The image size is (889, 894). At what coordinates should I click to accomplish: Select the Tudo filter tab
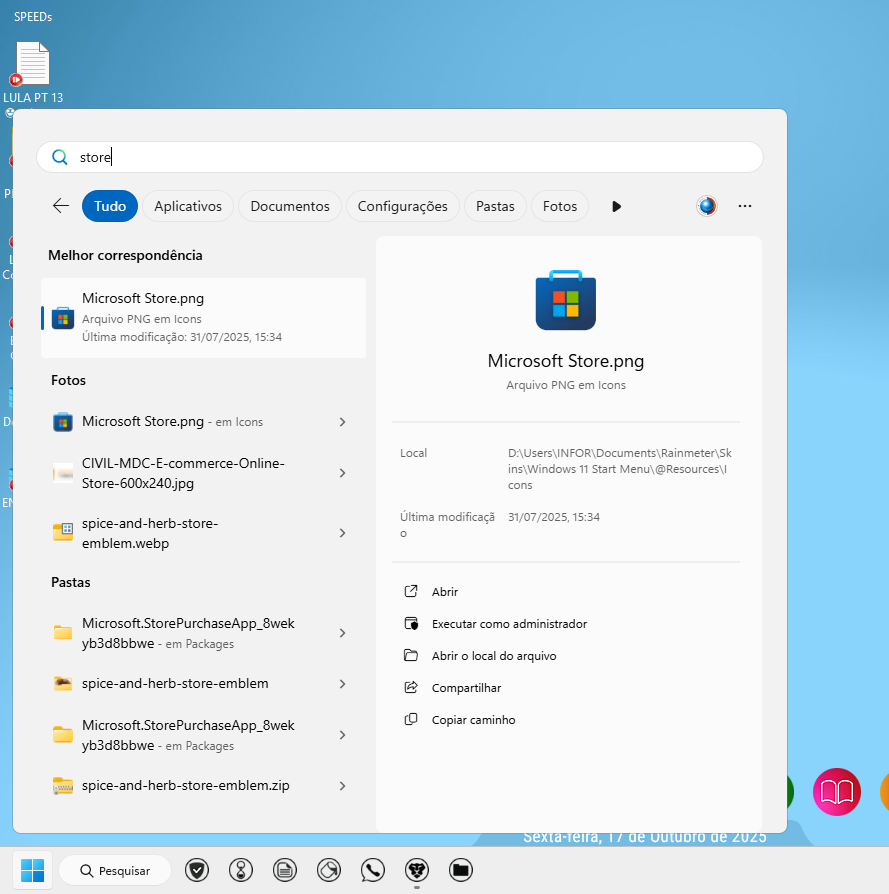(x=109, y=206)
